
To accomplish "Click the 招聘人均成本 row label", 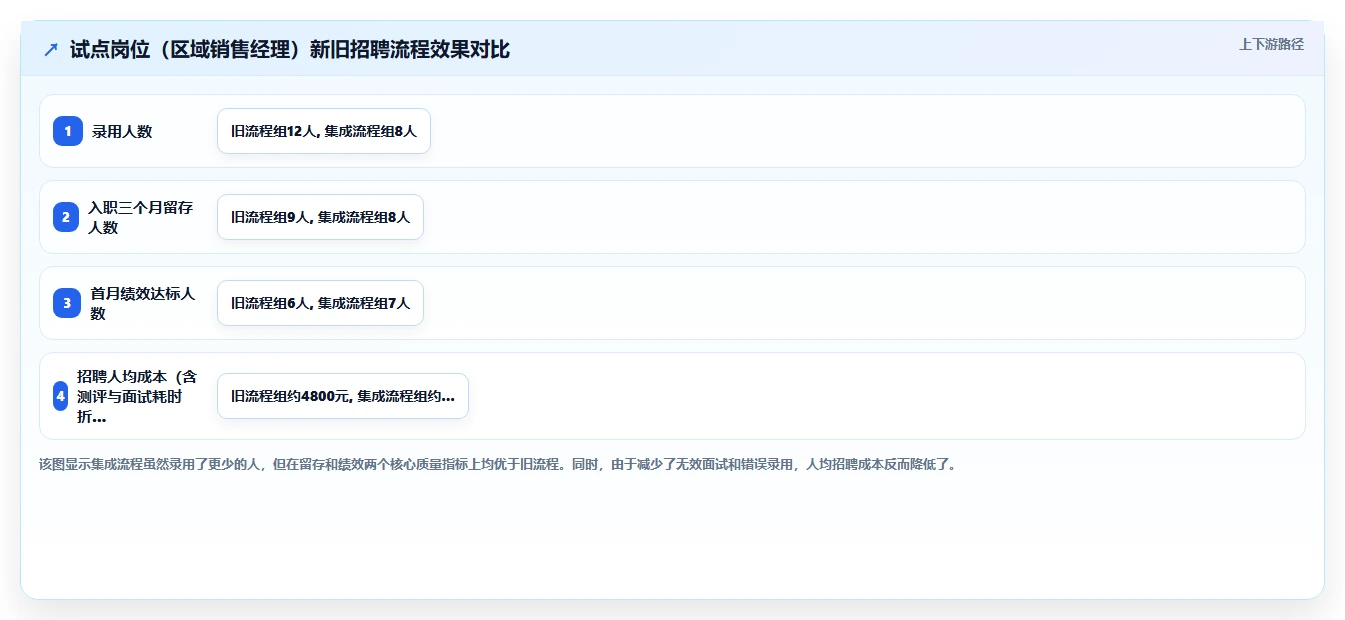I will pyautogui.click(x=138, y=396).
